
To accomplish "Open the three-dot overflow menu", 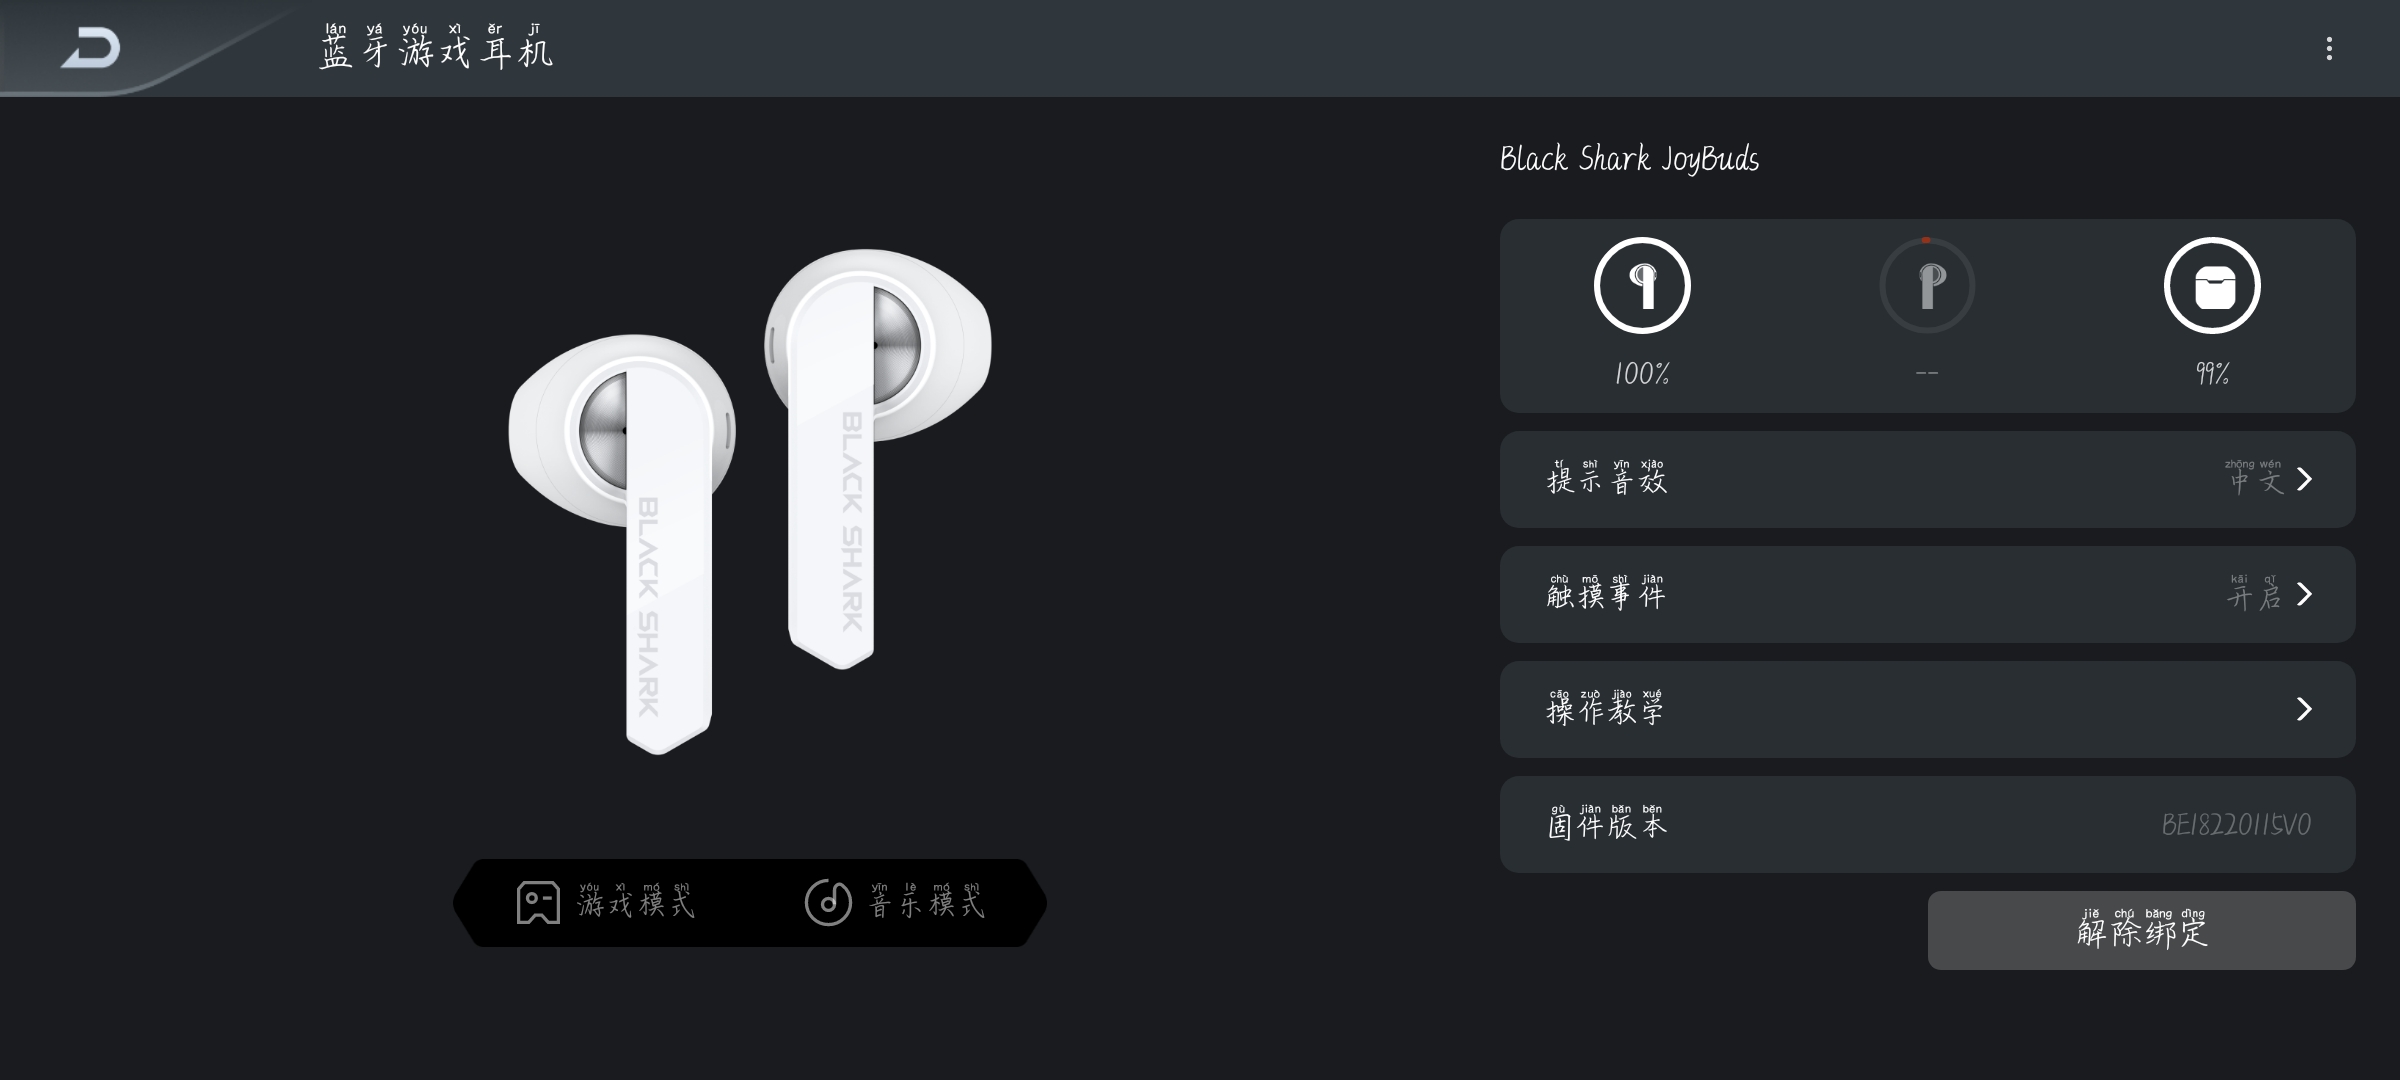I will coord(2329,49).
